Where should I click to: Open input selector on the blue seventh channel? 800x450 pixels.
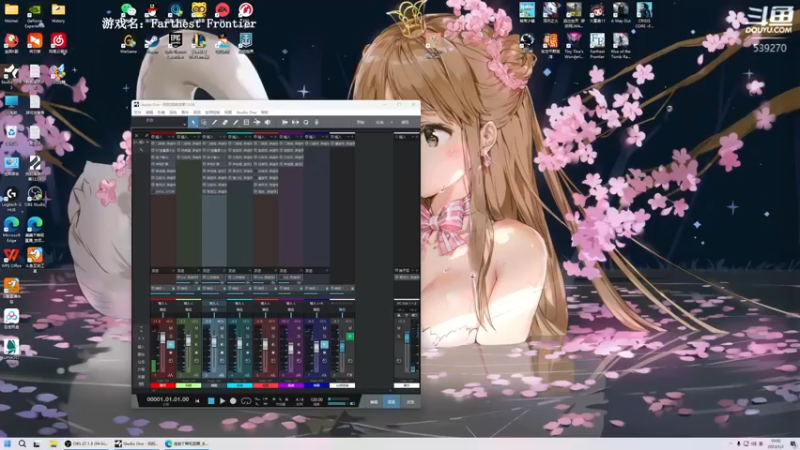(316, 304)
